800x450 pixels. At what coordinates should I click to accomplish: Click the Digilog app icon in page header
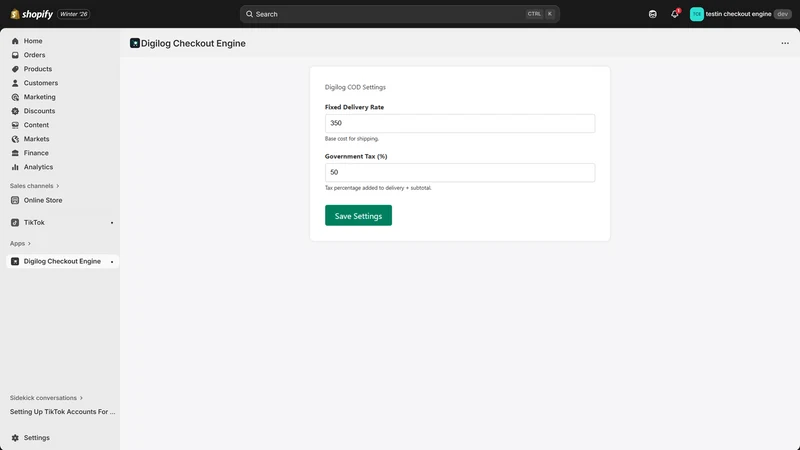[x=135, y=43]
